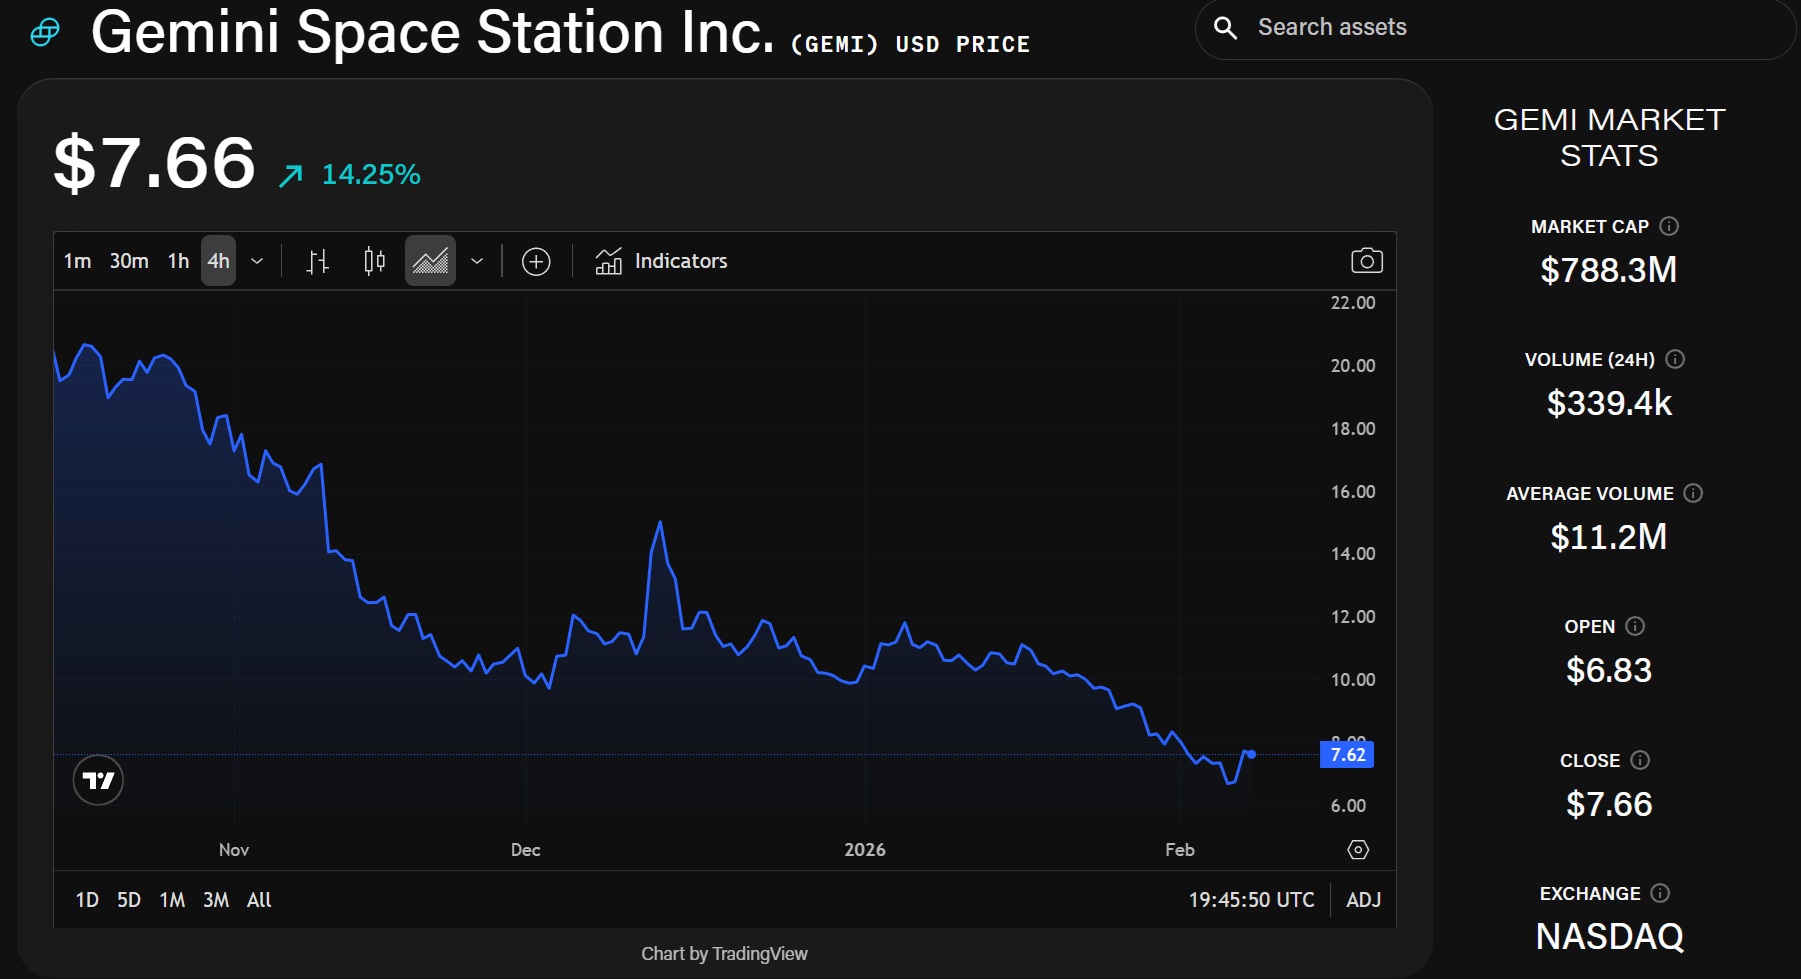Show info for Volume (24H)
The image size is (1801, 979).
[x=1676, y=359]
